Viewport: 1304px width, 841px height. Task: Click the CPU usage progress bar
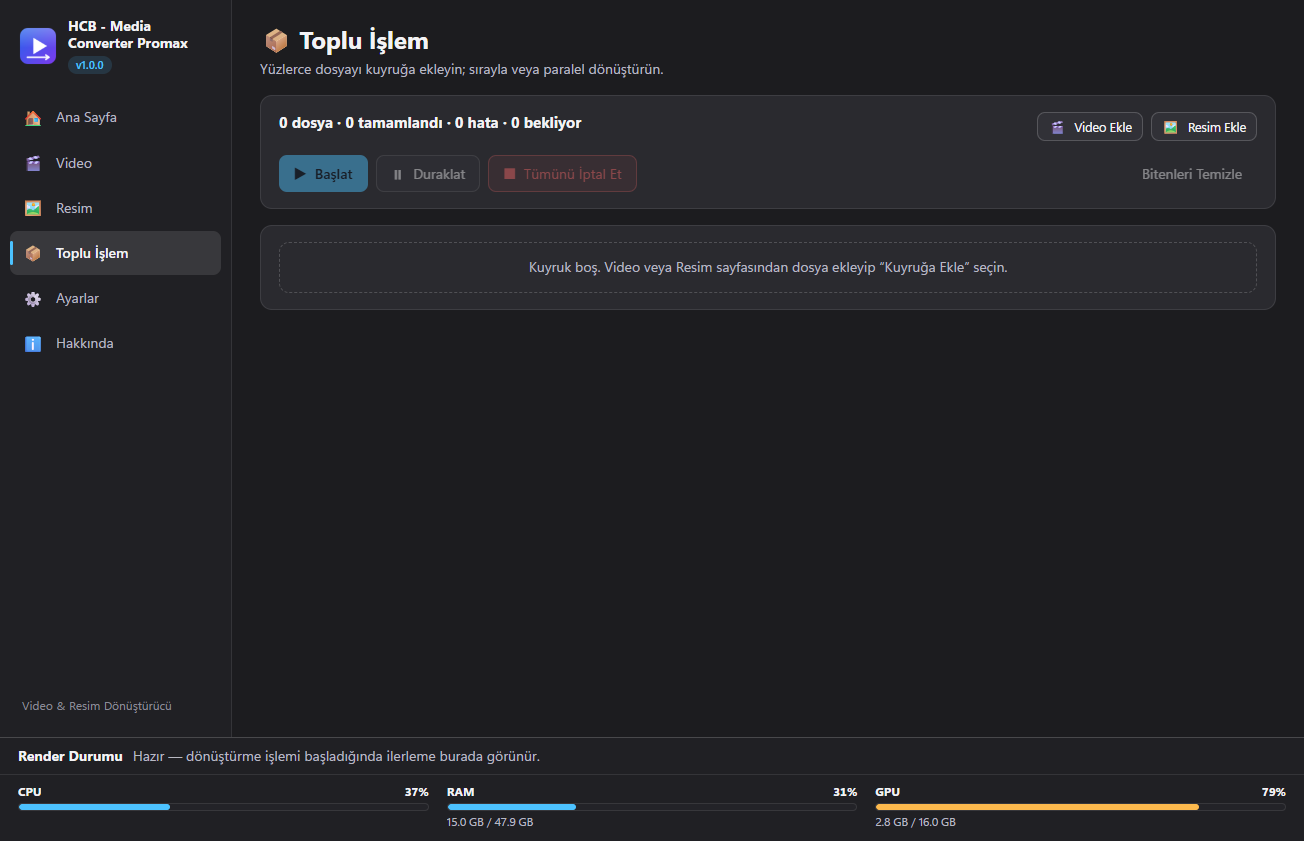[x=223, y=807]
